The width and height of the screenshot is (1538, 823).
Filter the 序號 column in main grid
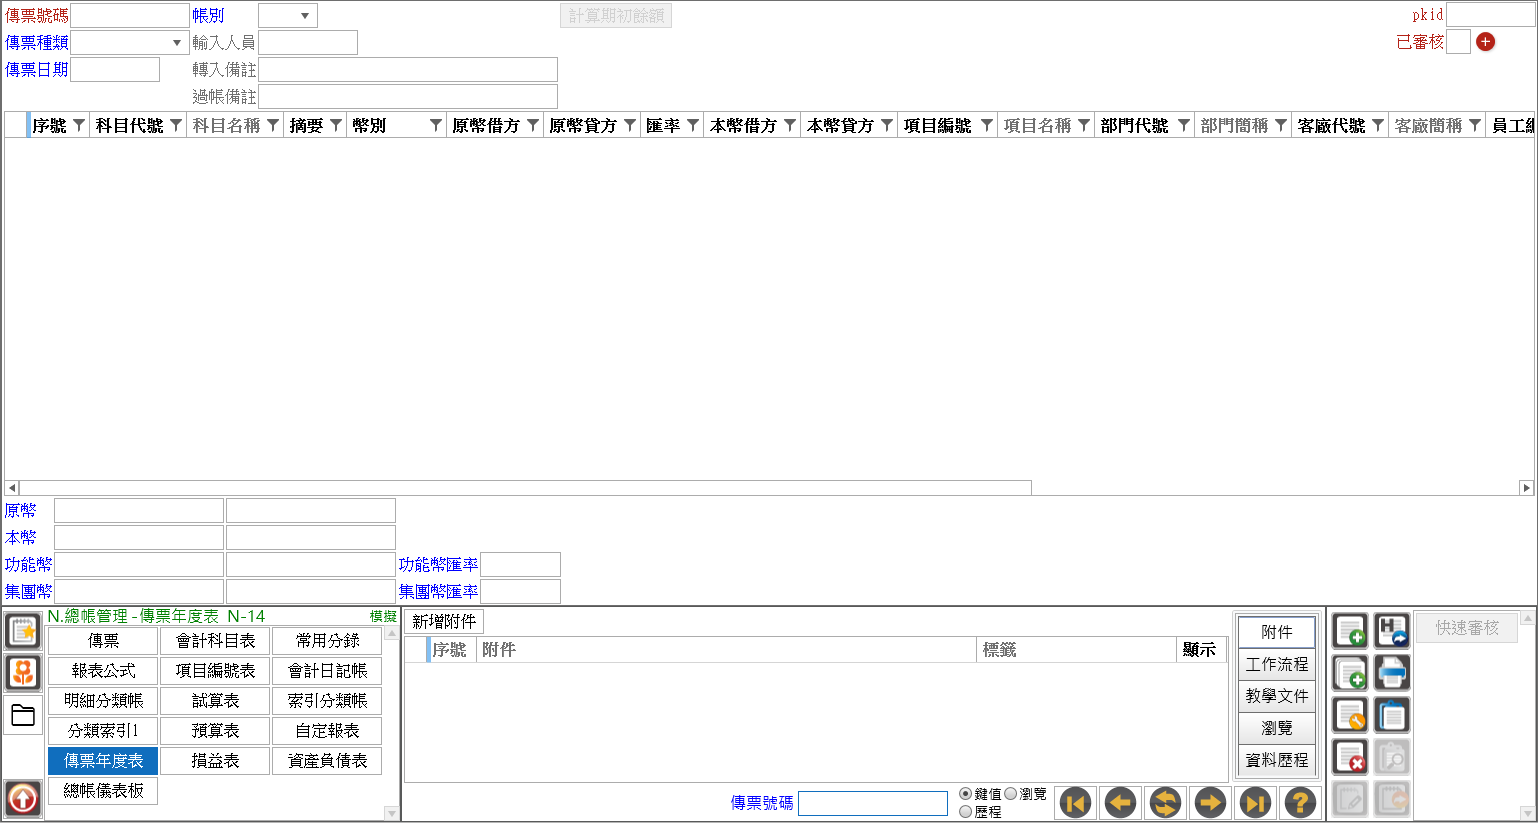tap(79, 125)
